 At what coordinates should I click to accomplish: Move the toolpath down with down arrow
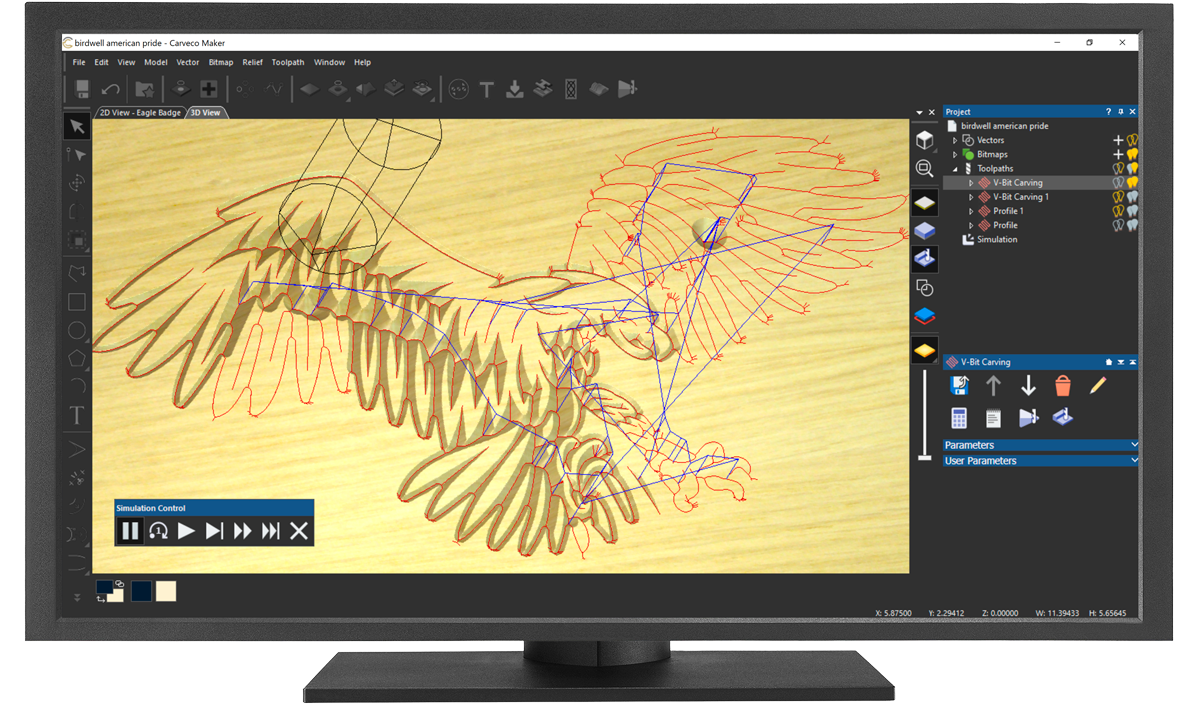pyautogui.click(x=1028, y=386)
